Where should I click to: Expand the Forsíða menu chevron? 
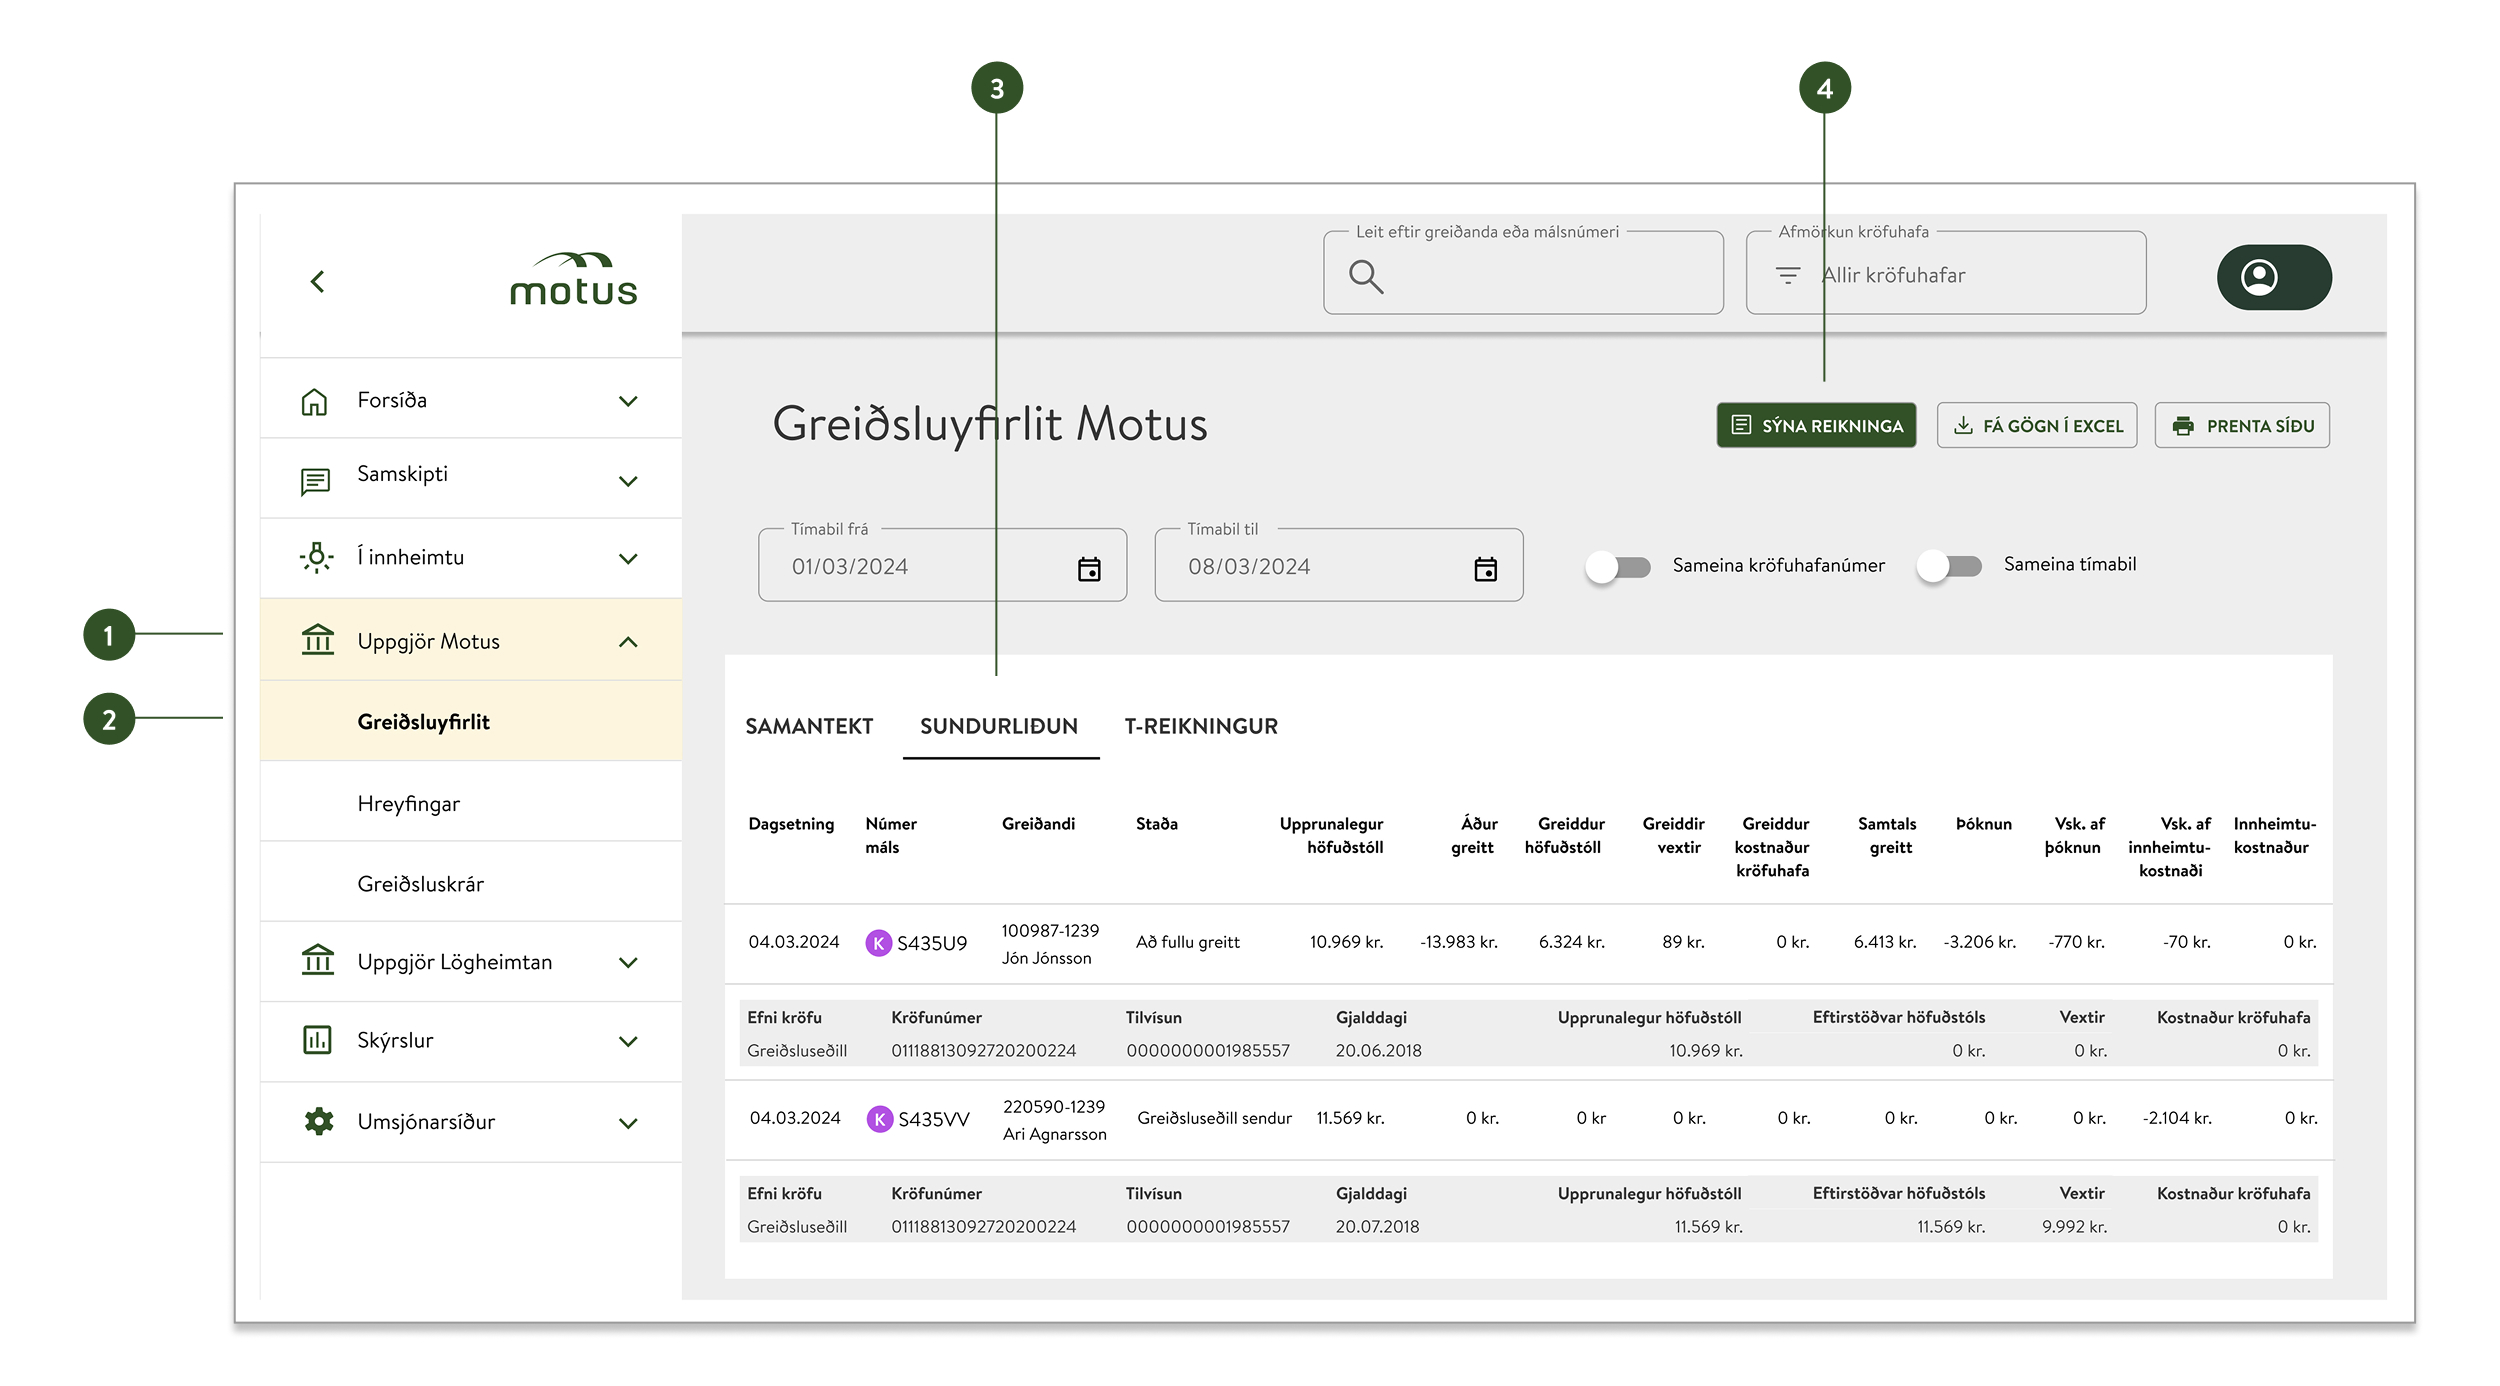(628, 401)
